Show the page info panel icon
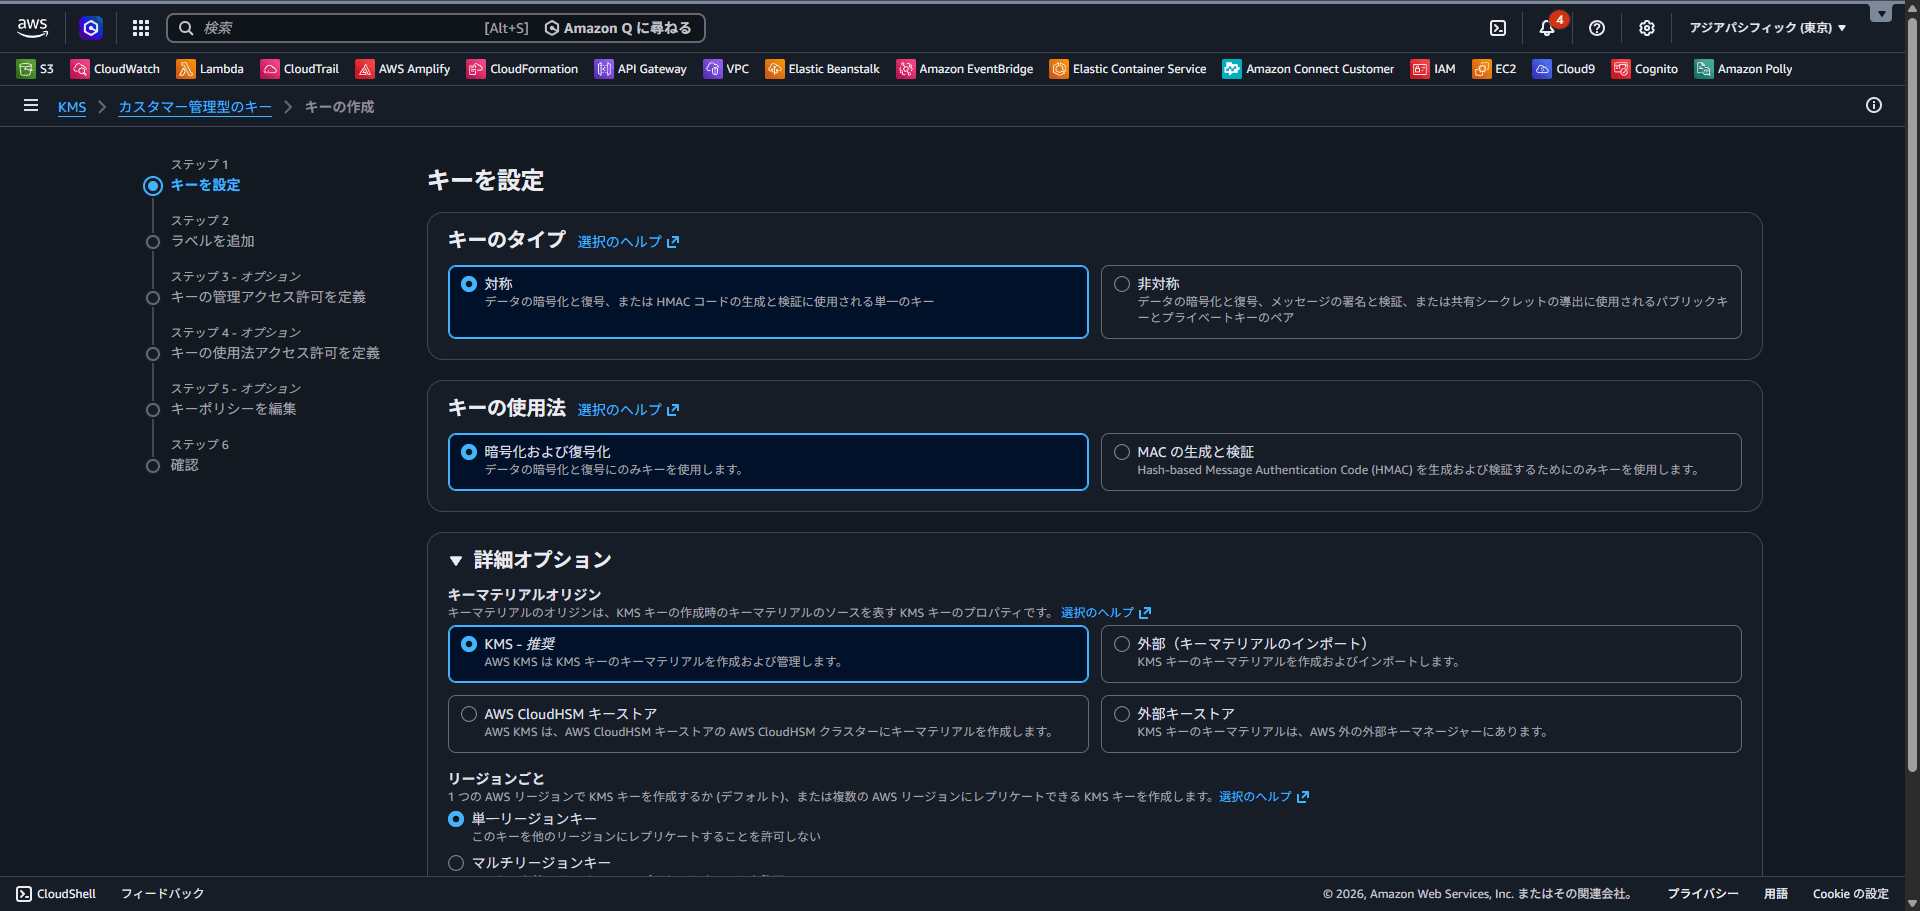The image size is (1920, 911). point(1874,105)
